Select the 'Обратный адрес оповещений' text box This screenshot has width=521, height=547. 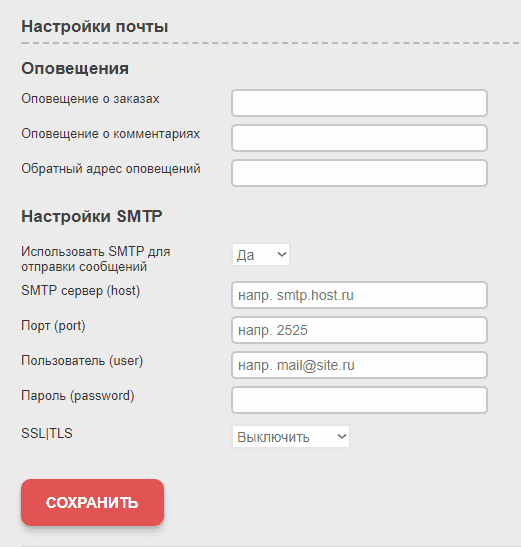359,173
